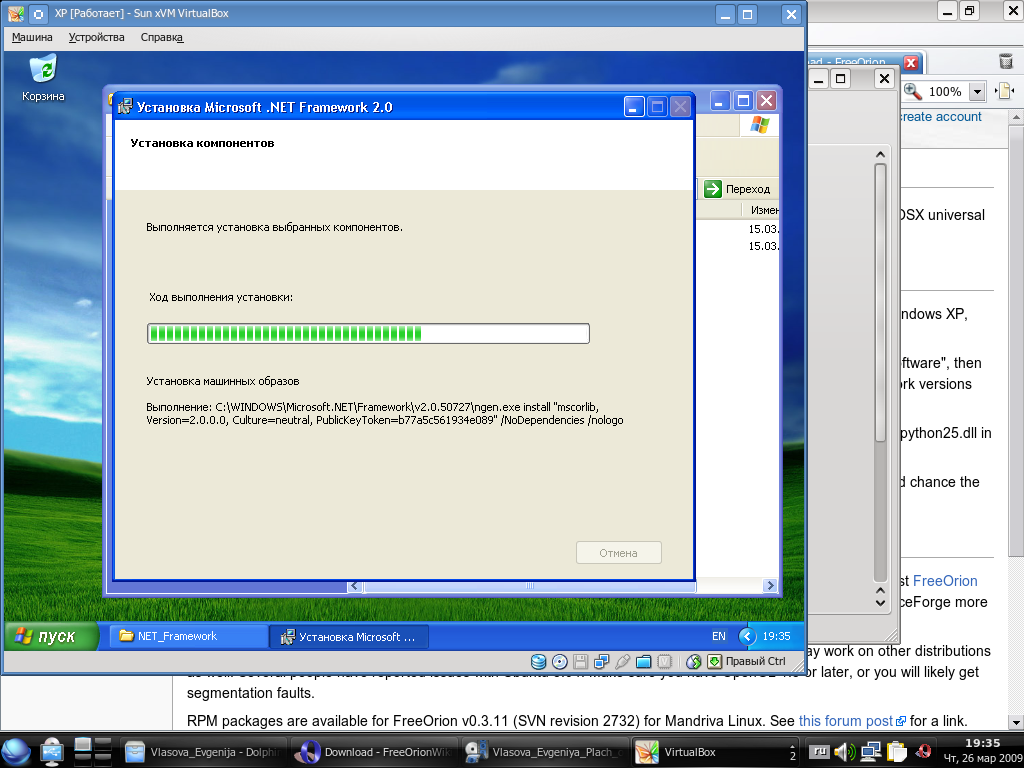Click the gray dialog scrollbar up arrow
The height and width of the screenshot is (768, 1024).
pos(880,155)
